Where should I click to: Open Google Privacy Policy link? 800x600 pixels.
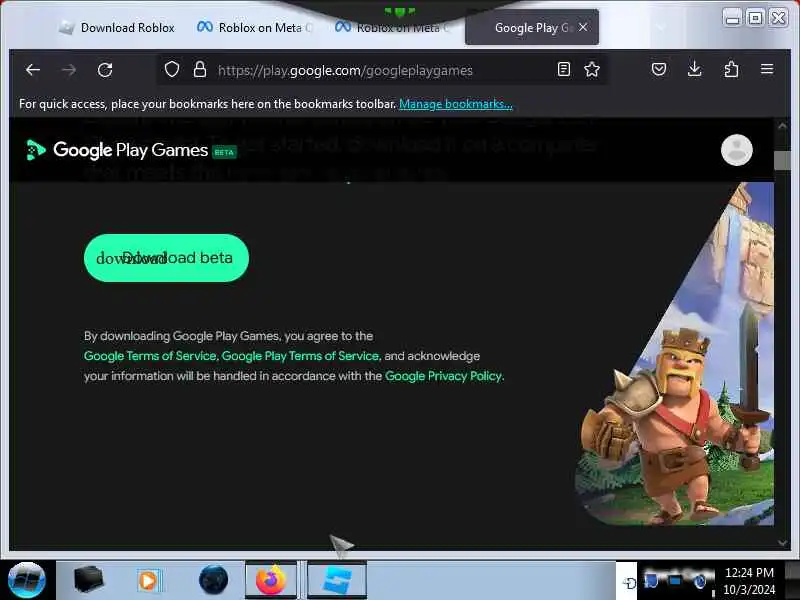[x=443, y=376]
